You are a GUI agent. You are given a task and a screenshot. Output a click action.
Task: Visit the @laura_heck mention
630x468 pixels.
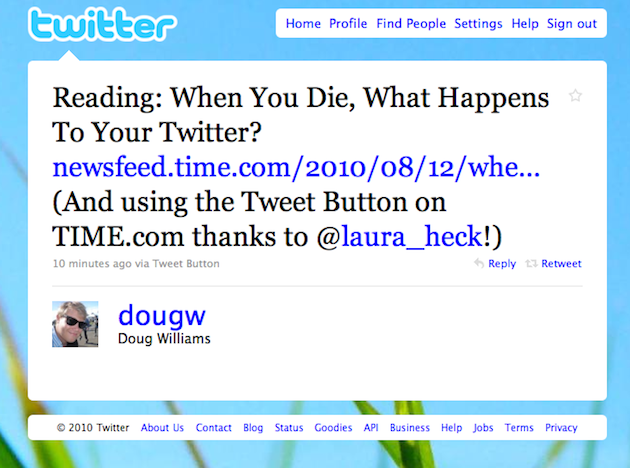(411, 236)
